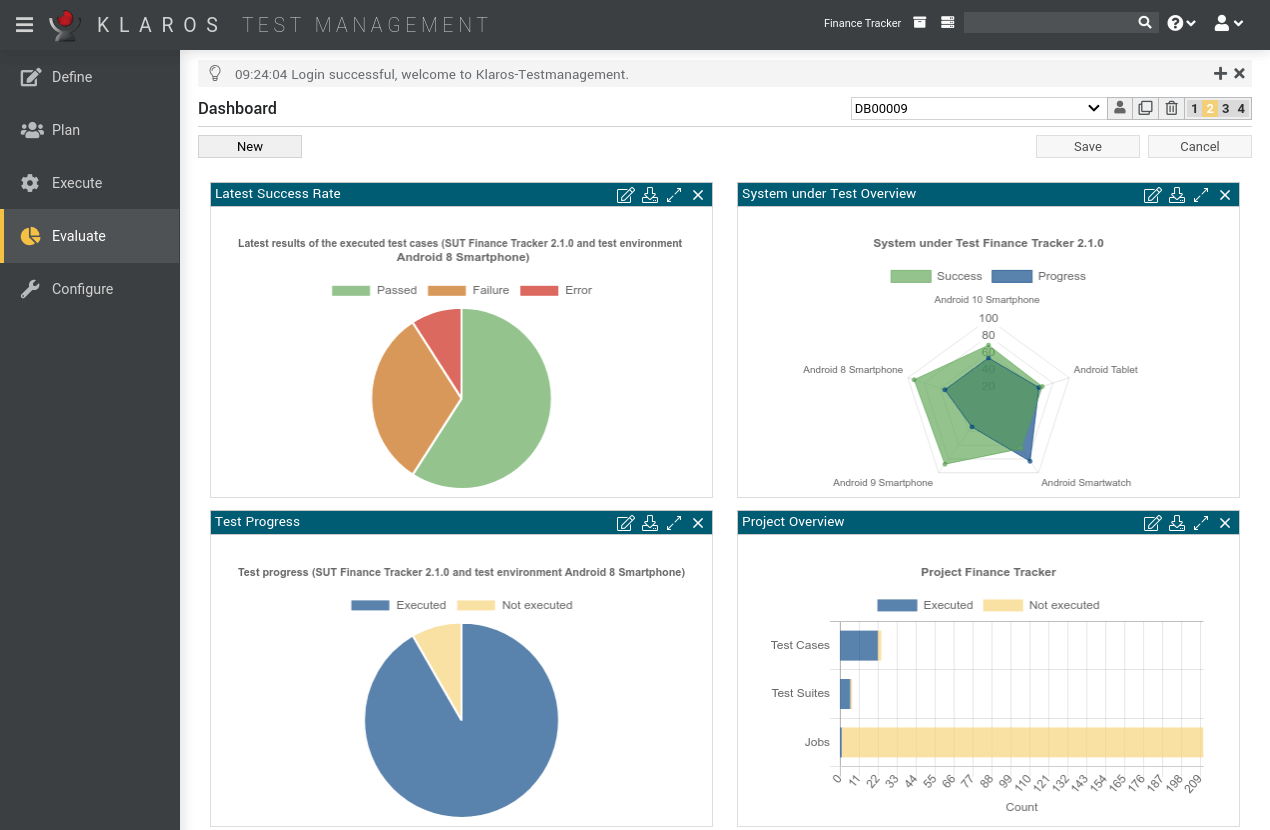Edit the Latest Success Rate report
The width and height of the screenshot is (1270, 830).
(626, 195)
